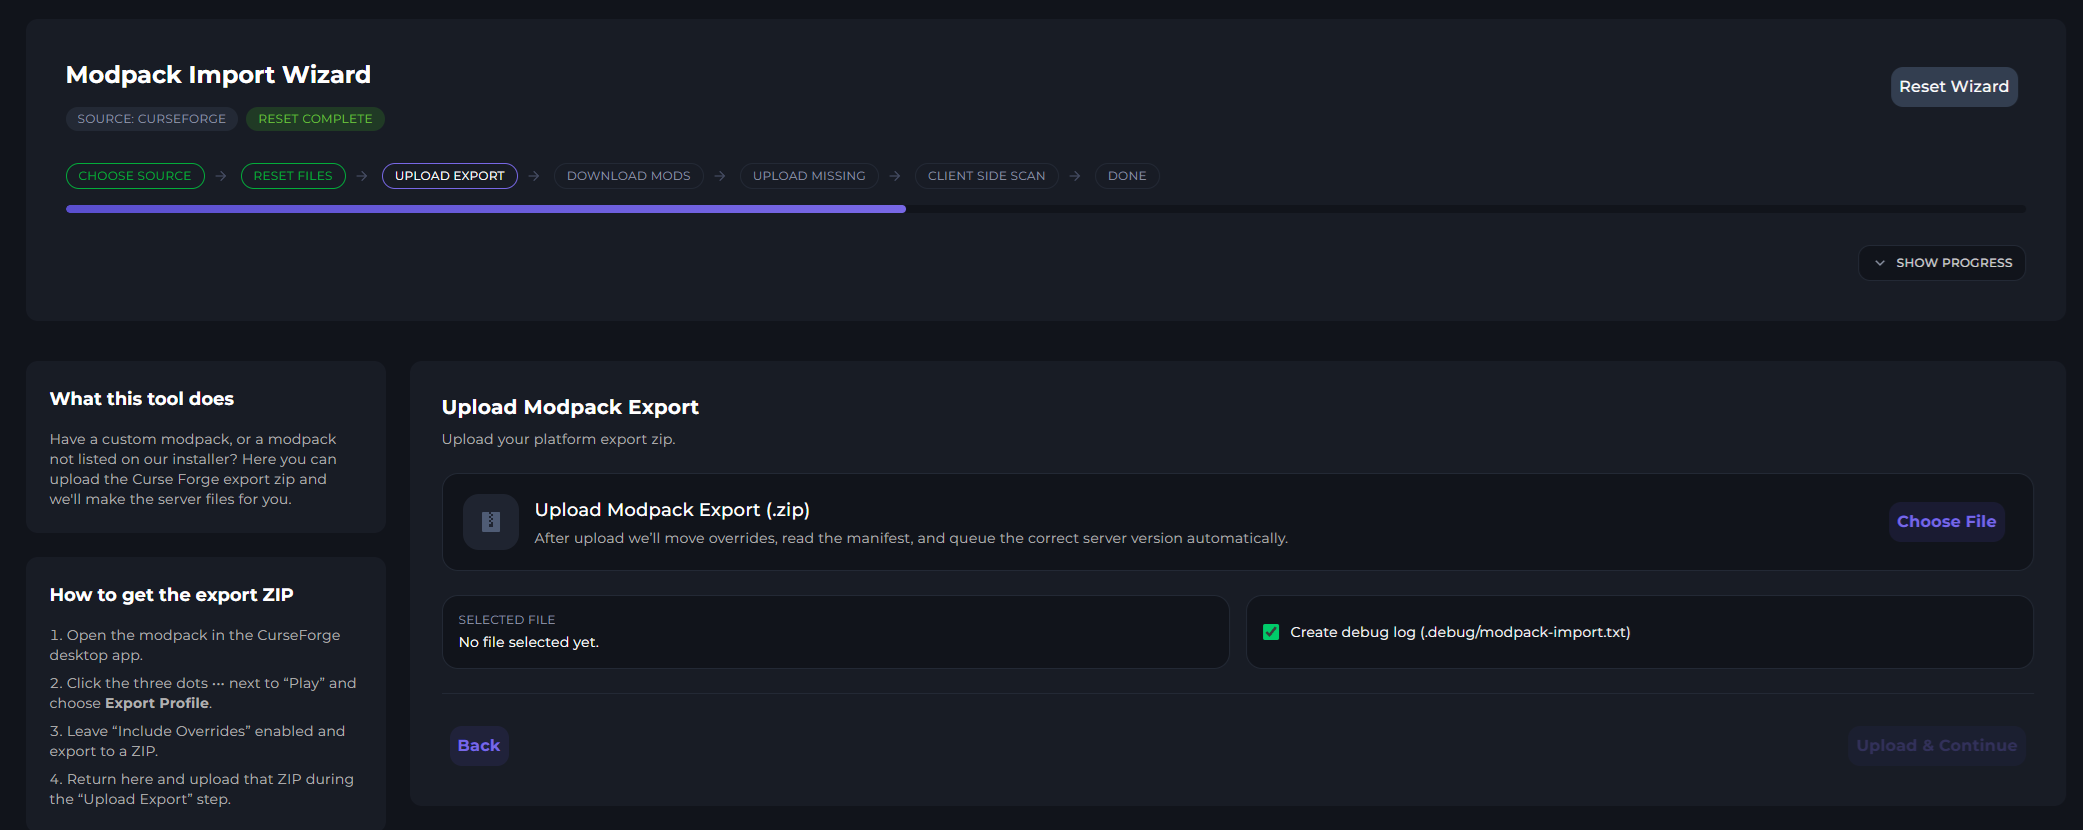Click the arrow before Download Mods step
The image size is (2083, 830).
pos(534,176)
